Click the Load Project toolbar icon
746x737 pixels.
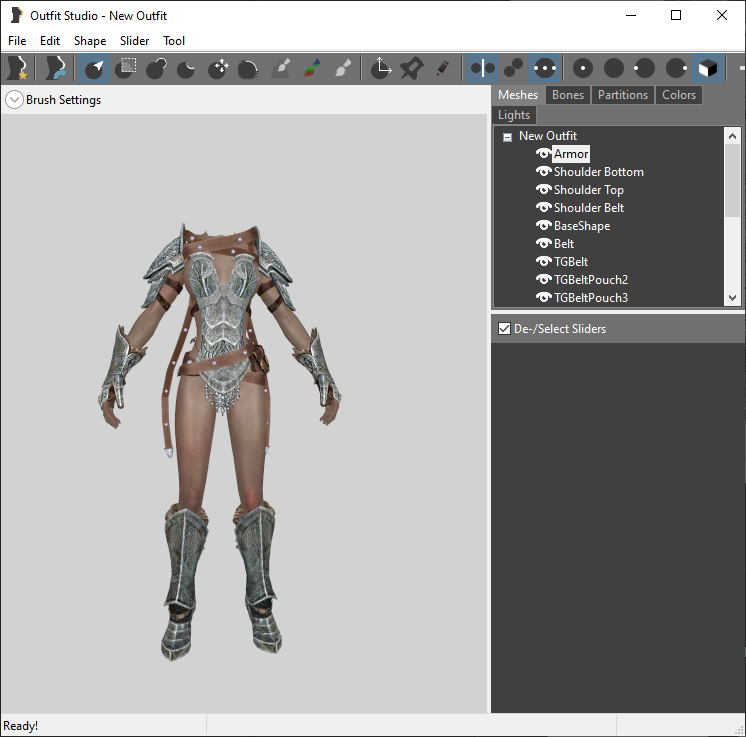(55, 68)
